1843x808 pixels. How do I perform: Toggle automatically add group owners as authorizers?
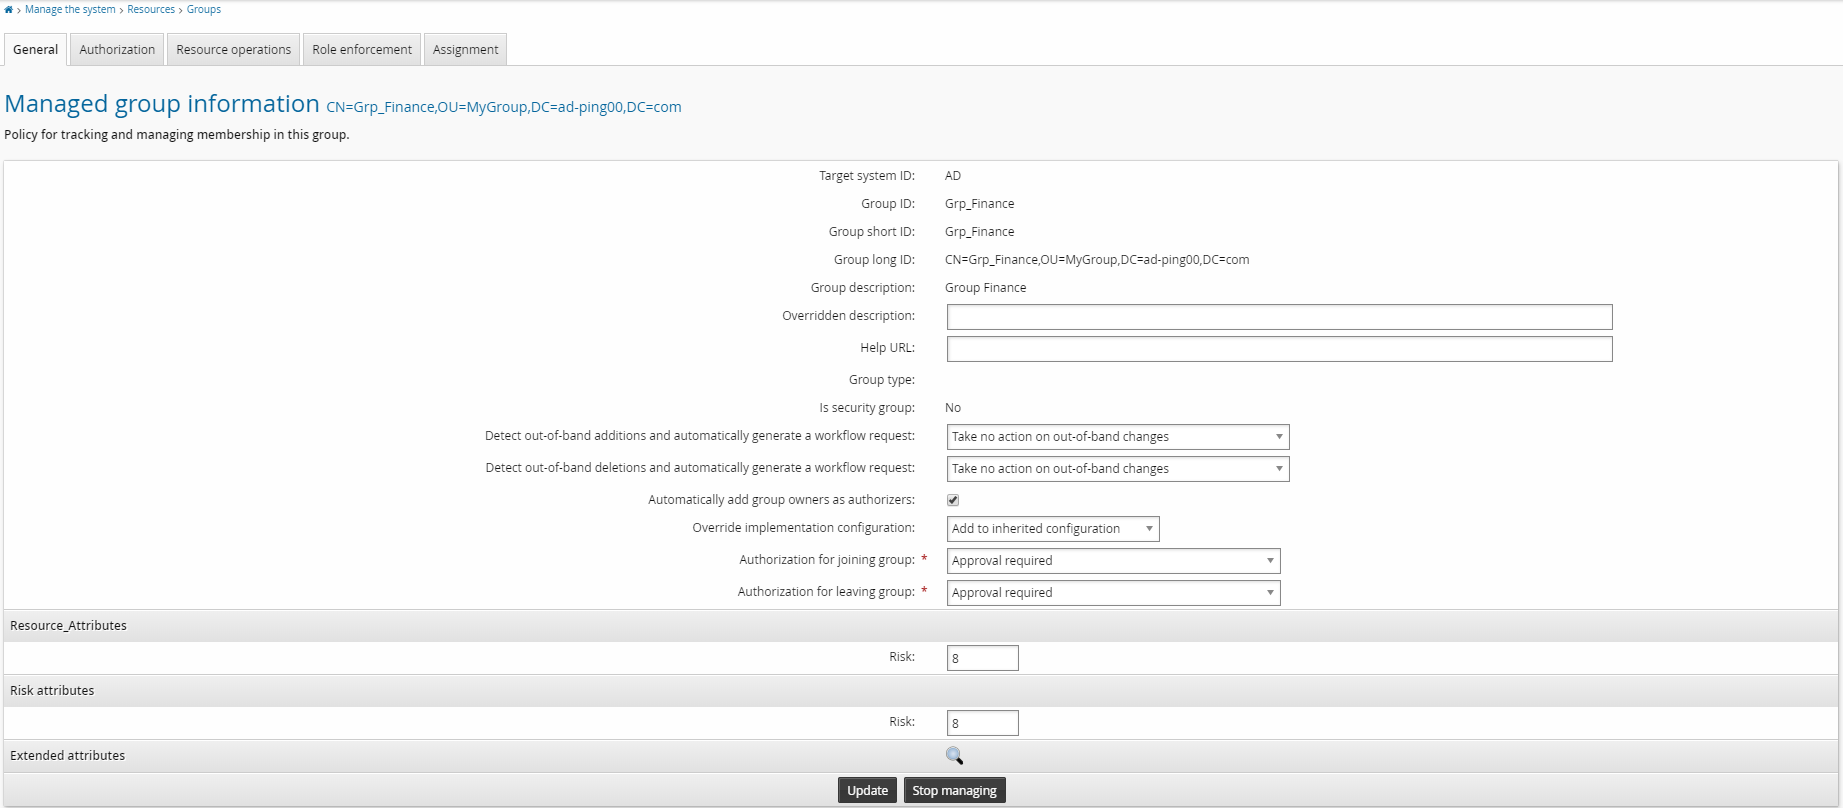953,500
